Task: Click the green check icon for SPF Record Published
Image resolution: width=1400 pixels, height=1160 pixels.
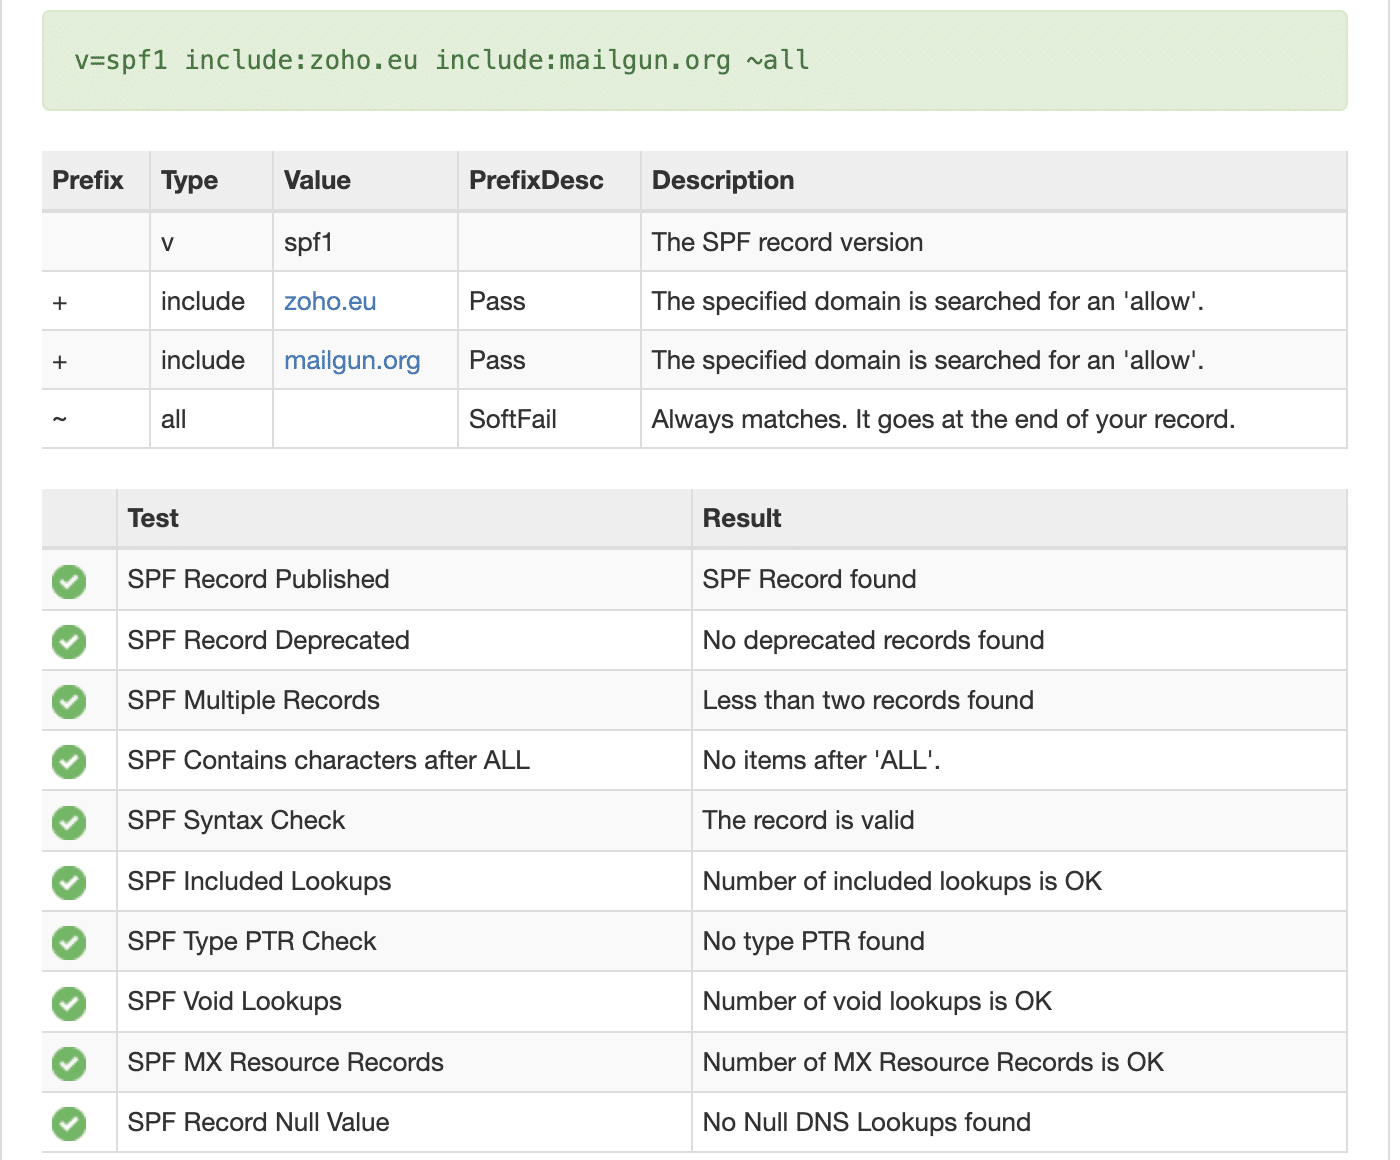Action: [69, 581]
